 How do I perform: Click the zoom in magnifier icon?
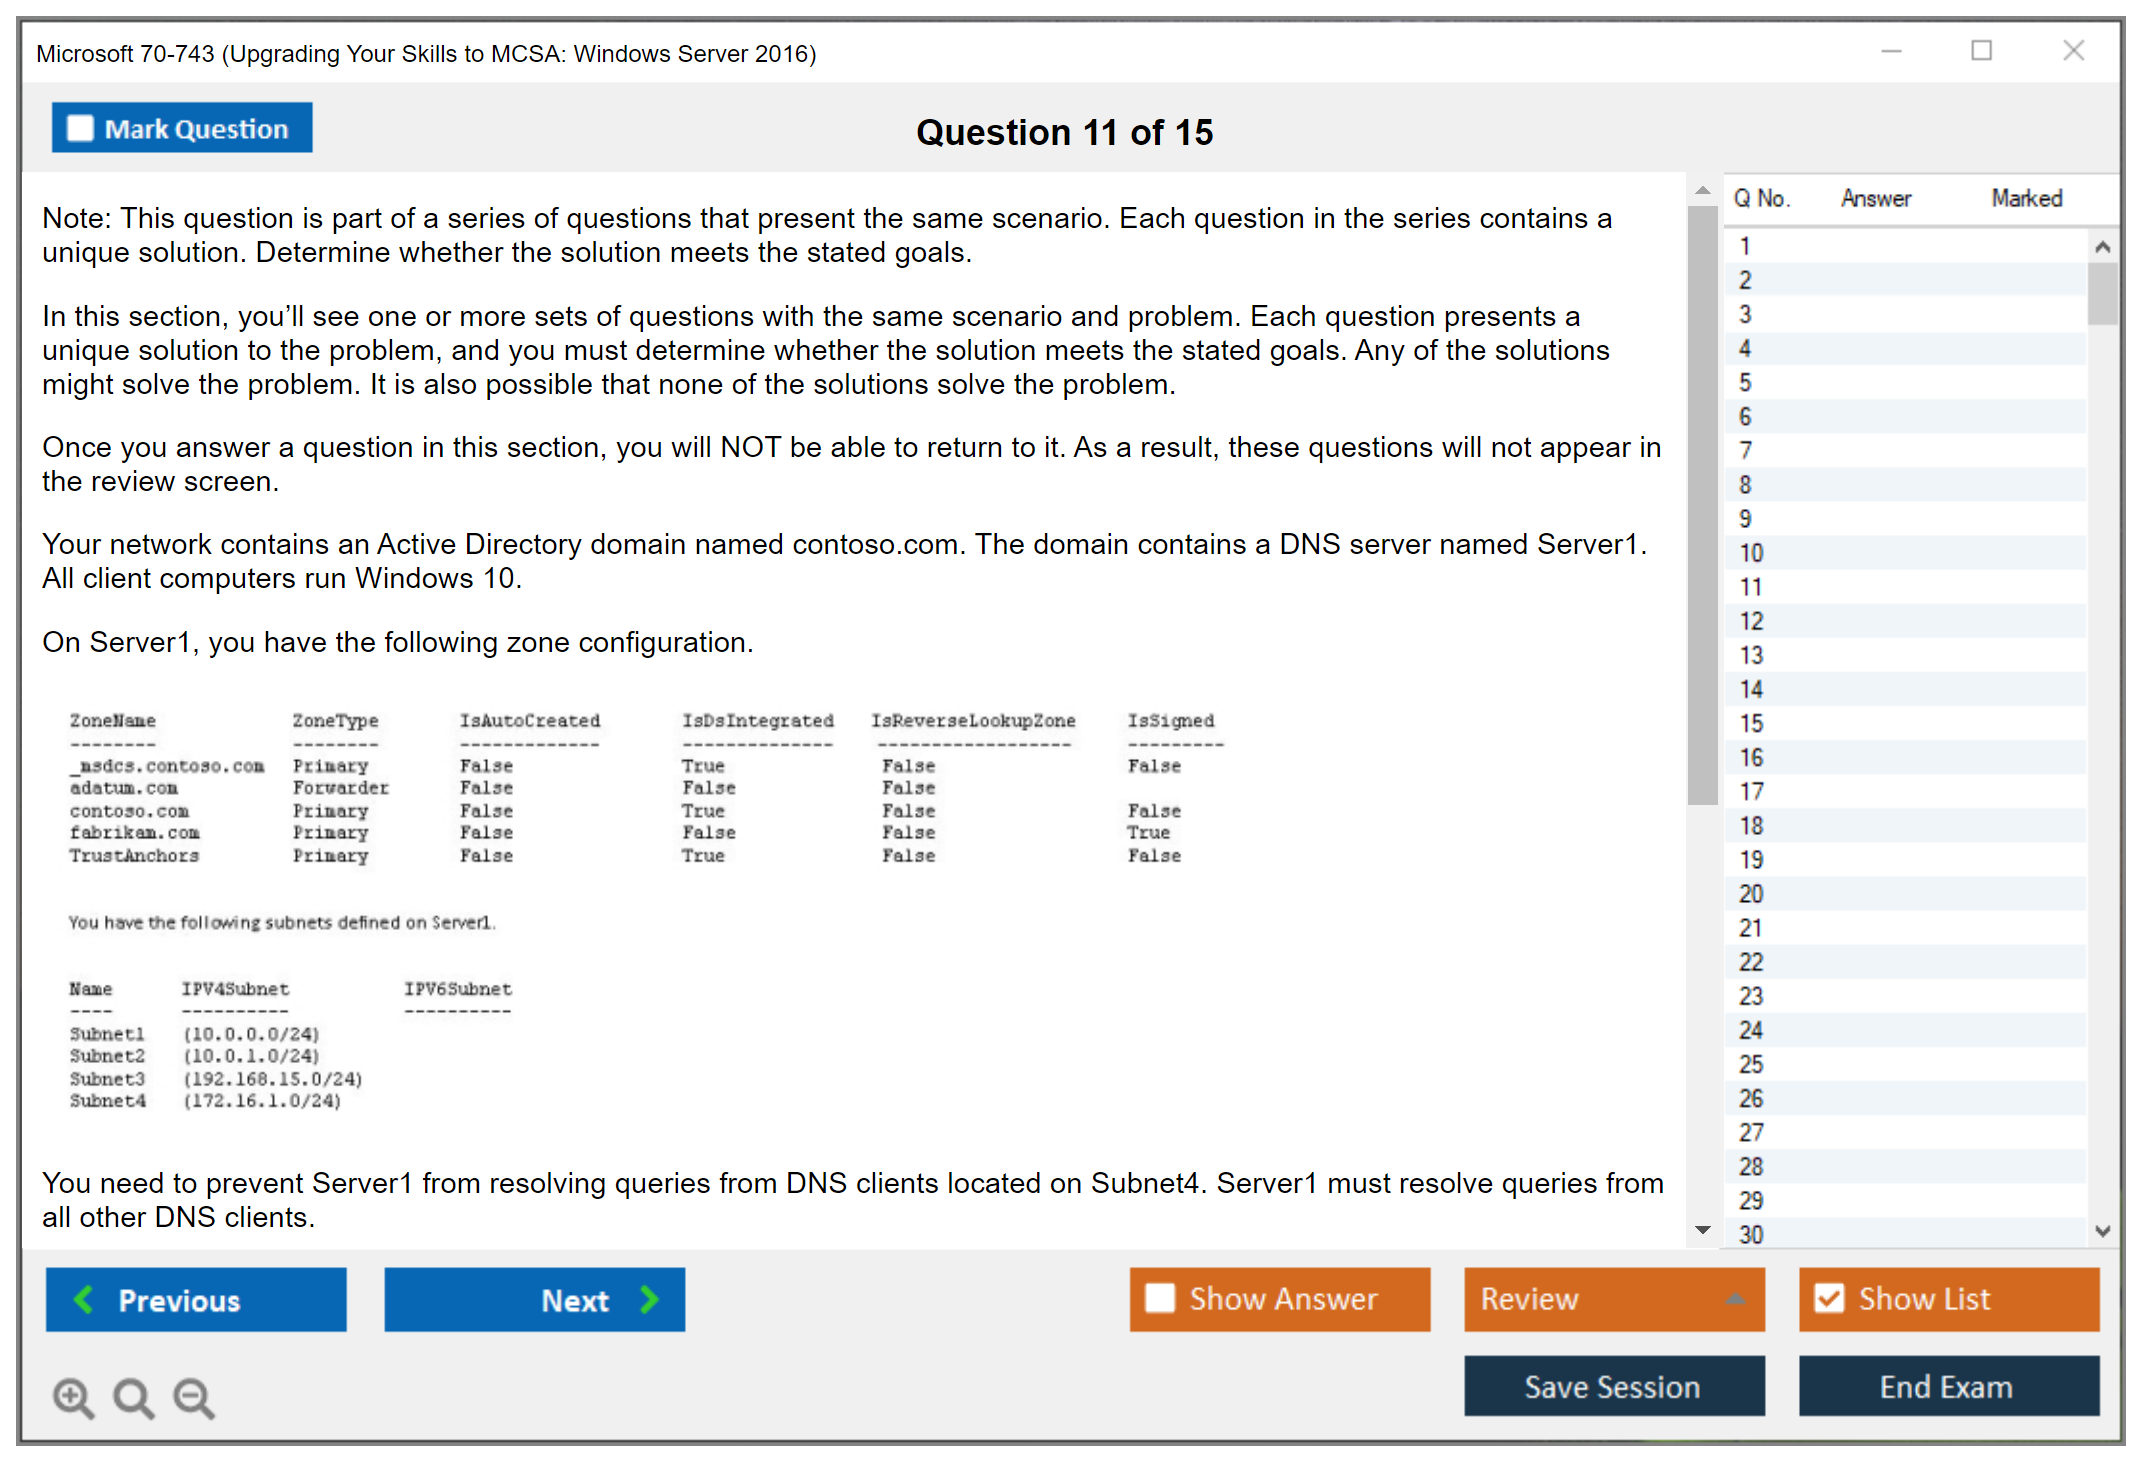tap(73, 1397)
